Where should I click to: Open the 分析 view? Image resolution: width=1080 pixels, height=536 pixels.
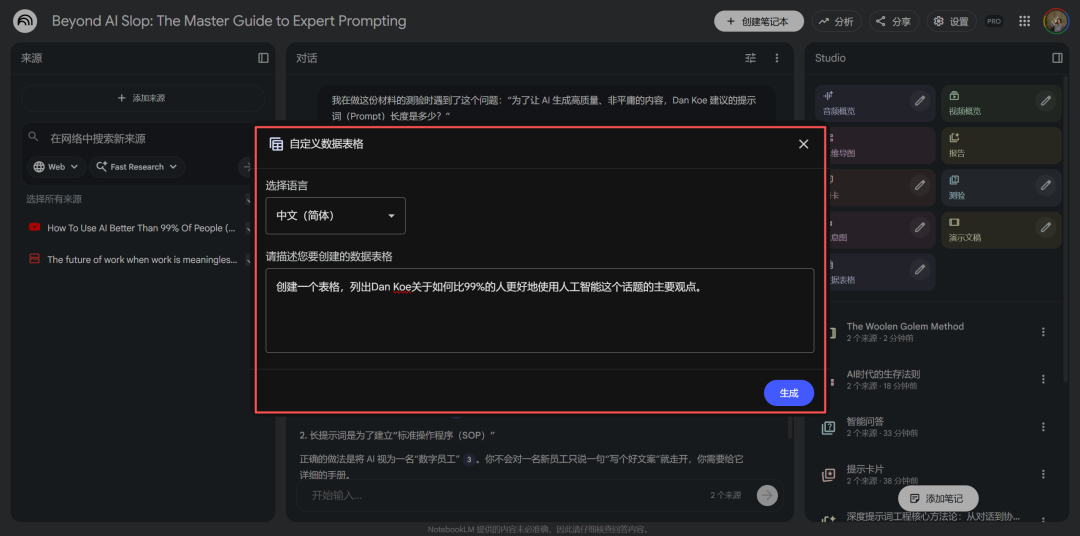coord(836,21)
